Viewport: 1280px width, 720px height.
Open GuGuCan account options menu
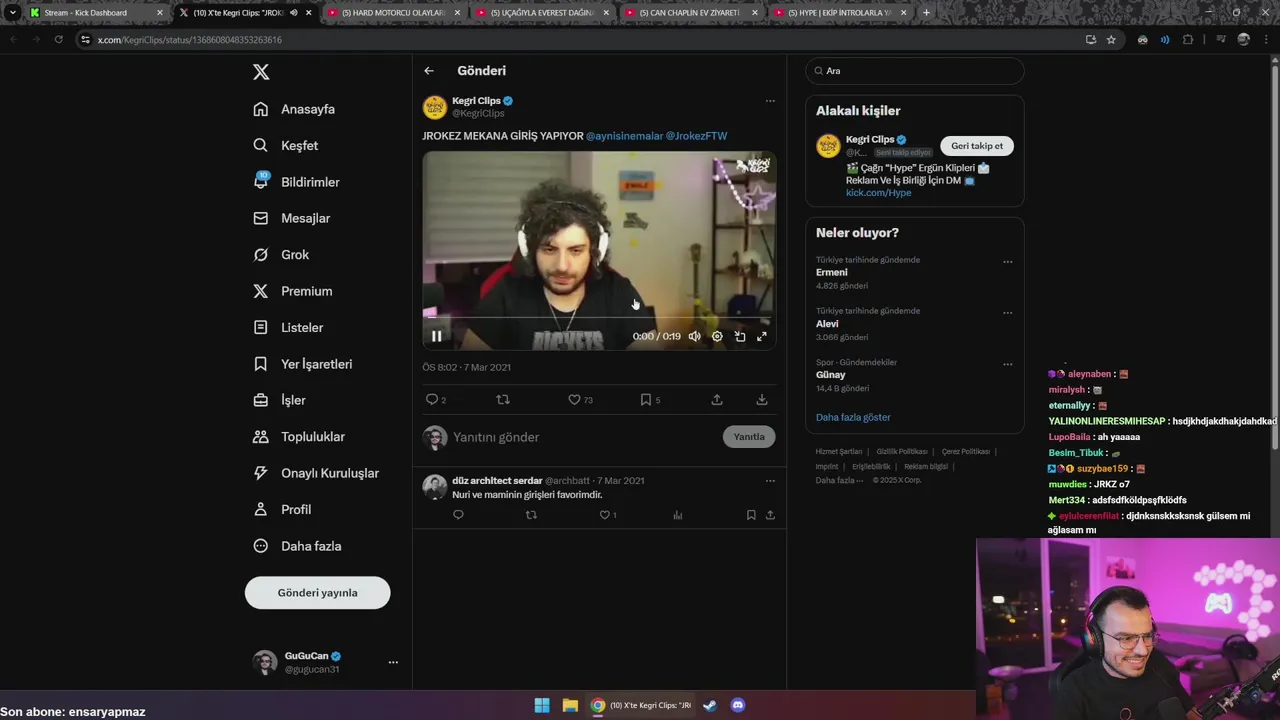(393, 662)
